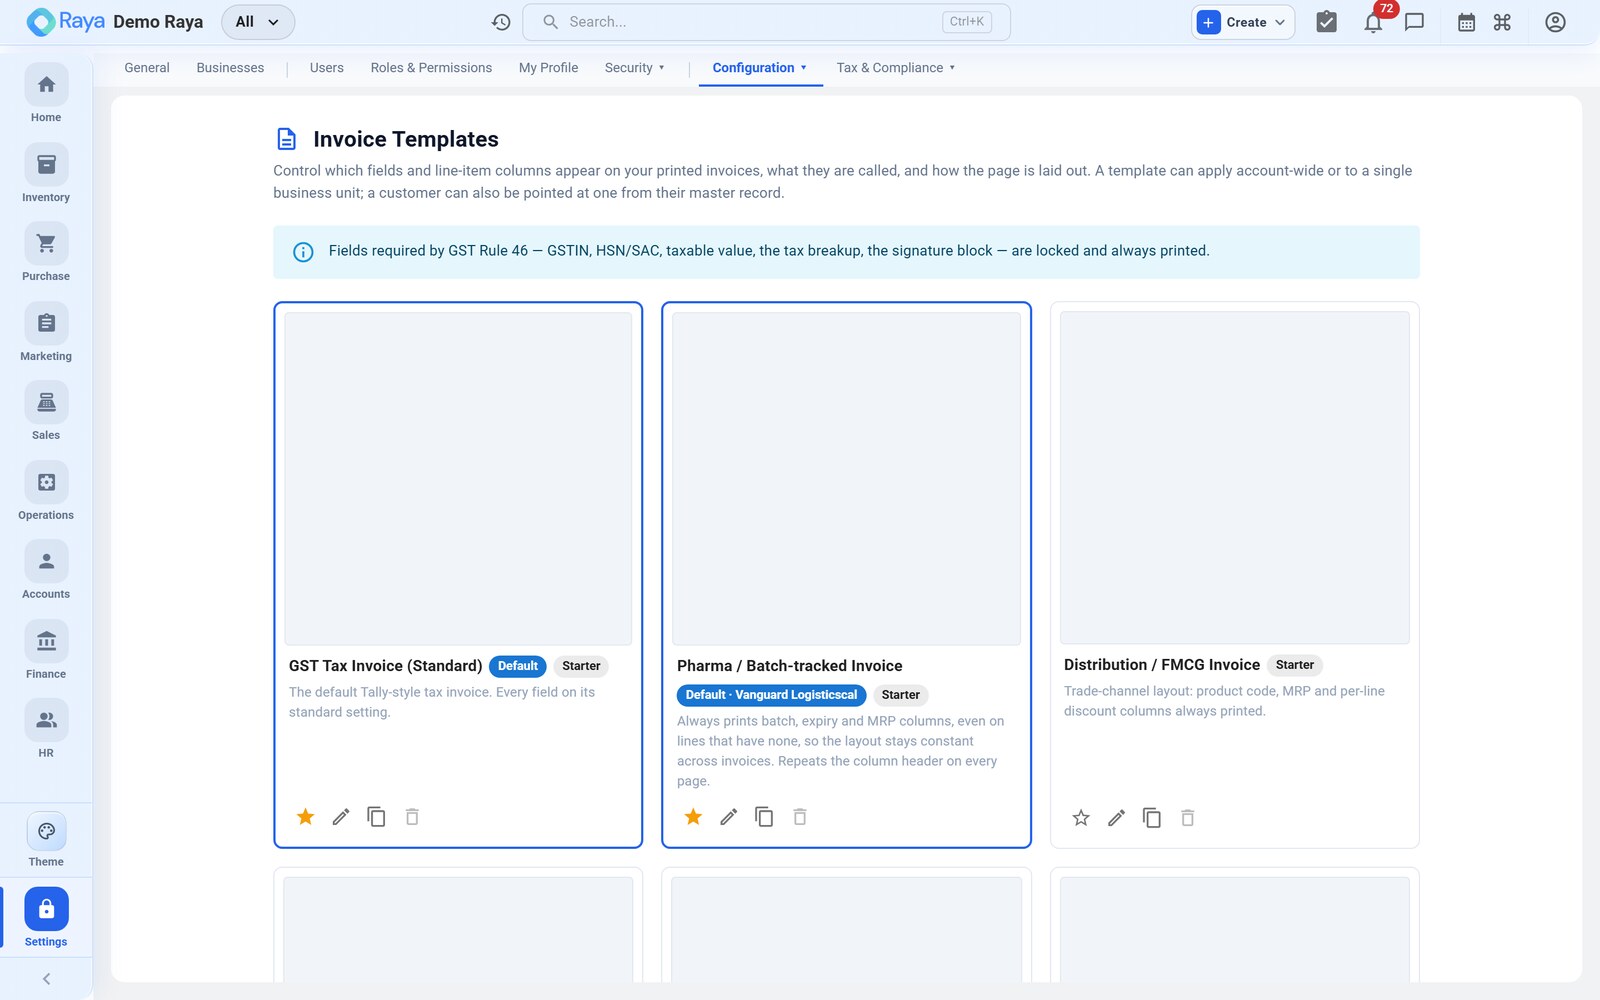Expand the Tax & Compliance menu
This screenshot has height=1000, width=1600.
pyautogui.click(x=896, y=68)
